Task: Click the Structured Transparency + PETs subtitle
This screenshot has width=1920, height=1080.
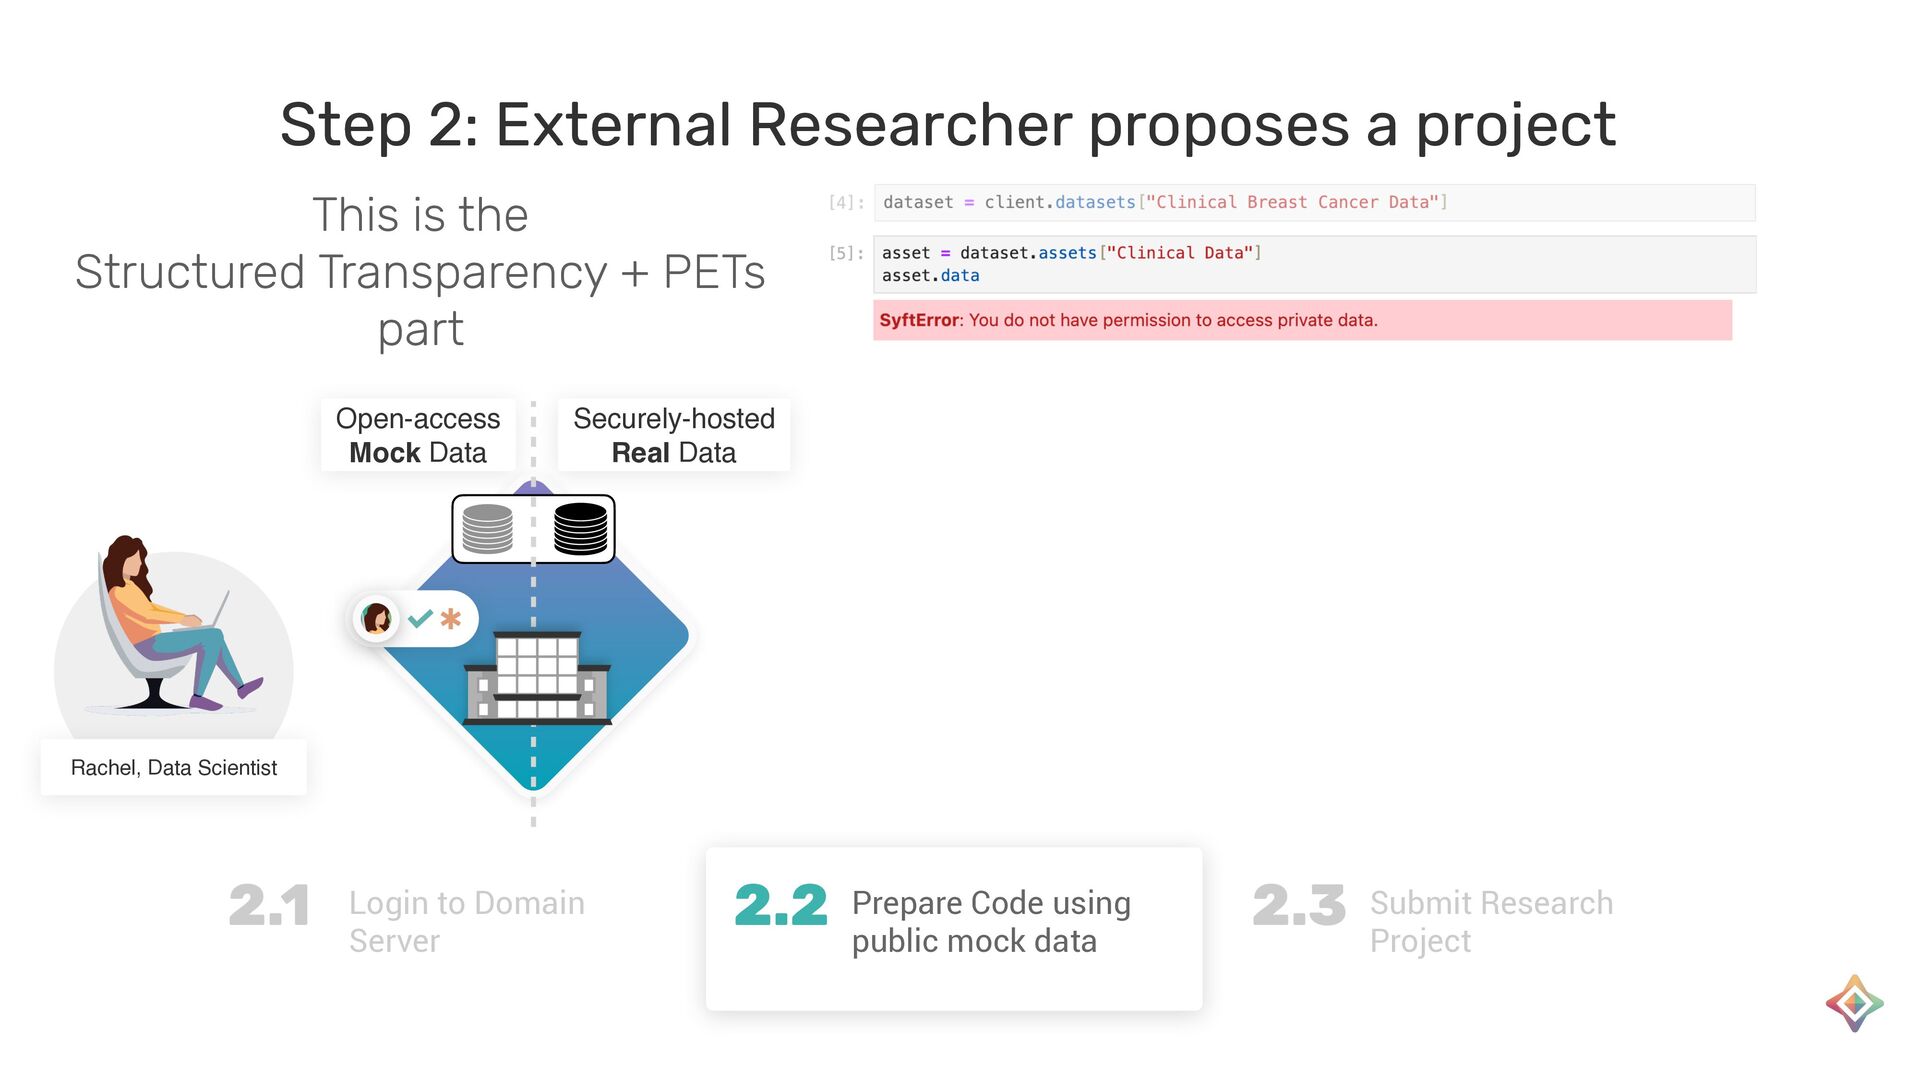Action: tap(420, 272)
